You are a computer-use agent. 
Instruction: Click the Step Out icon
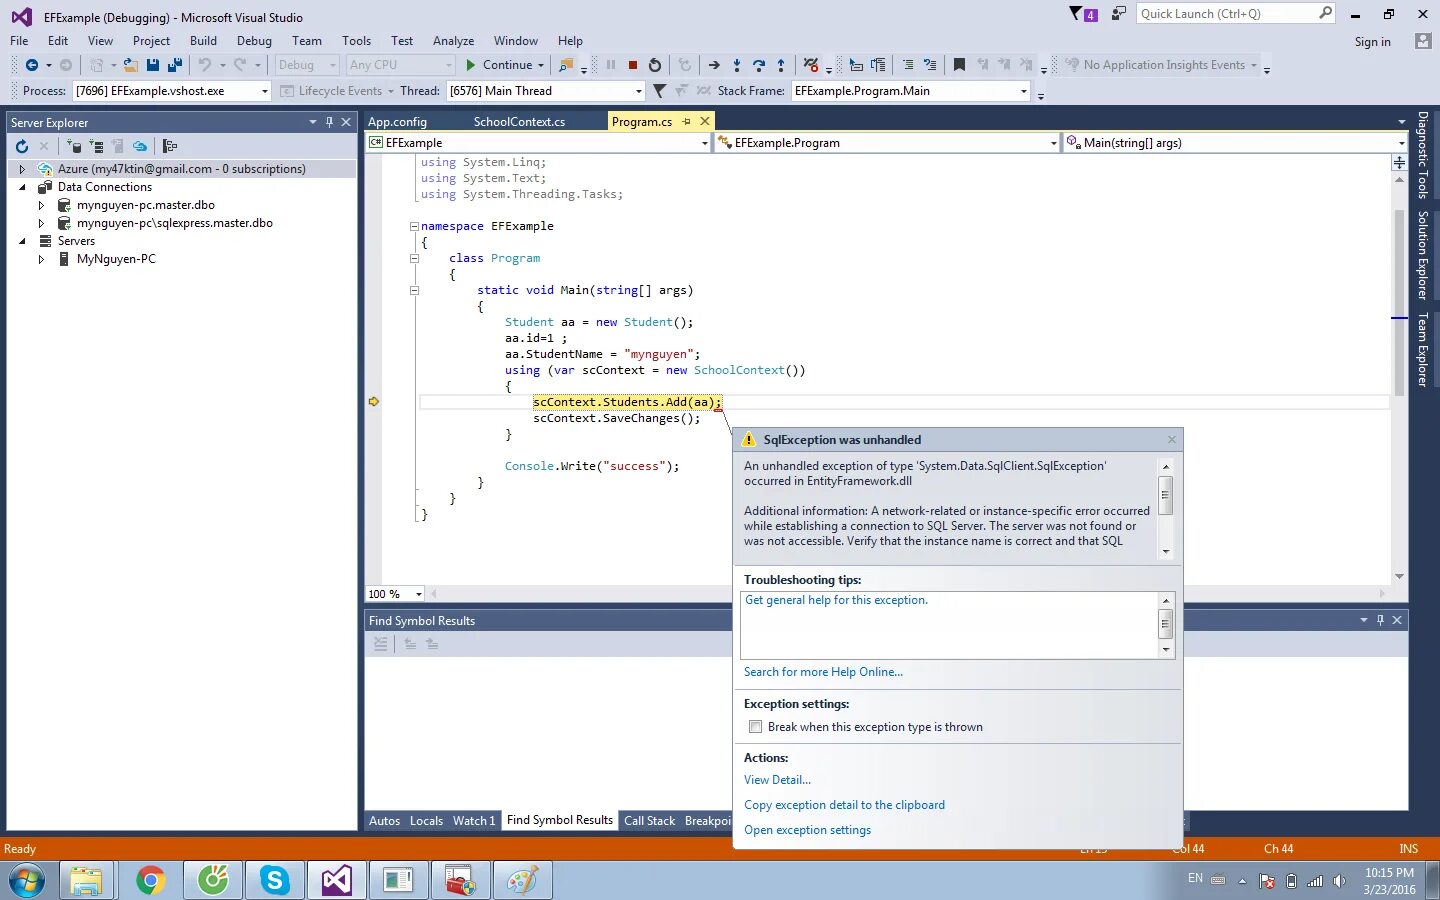tap(781, 65)
